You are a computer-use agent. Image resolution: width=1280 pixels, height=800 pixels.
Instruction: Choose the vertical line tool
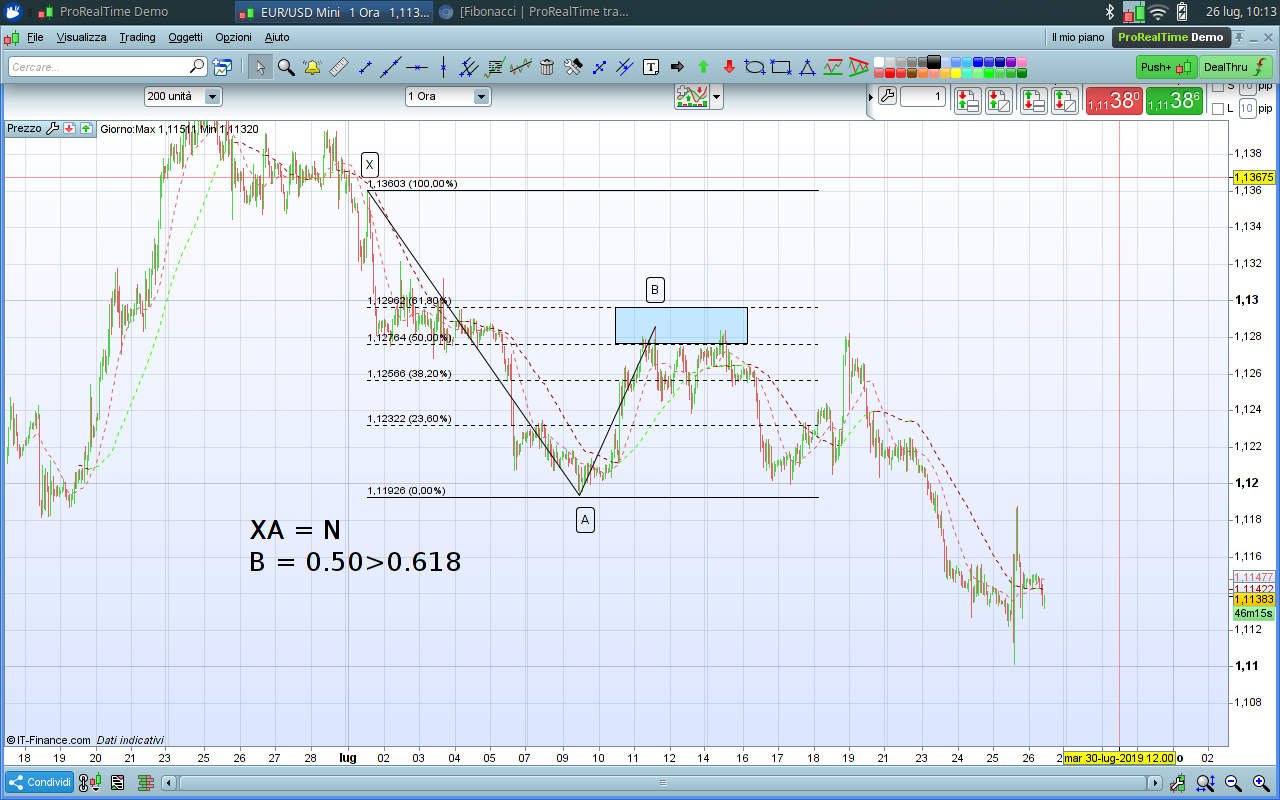(x=443, y=67)
